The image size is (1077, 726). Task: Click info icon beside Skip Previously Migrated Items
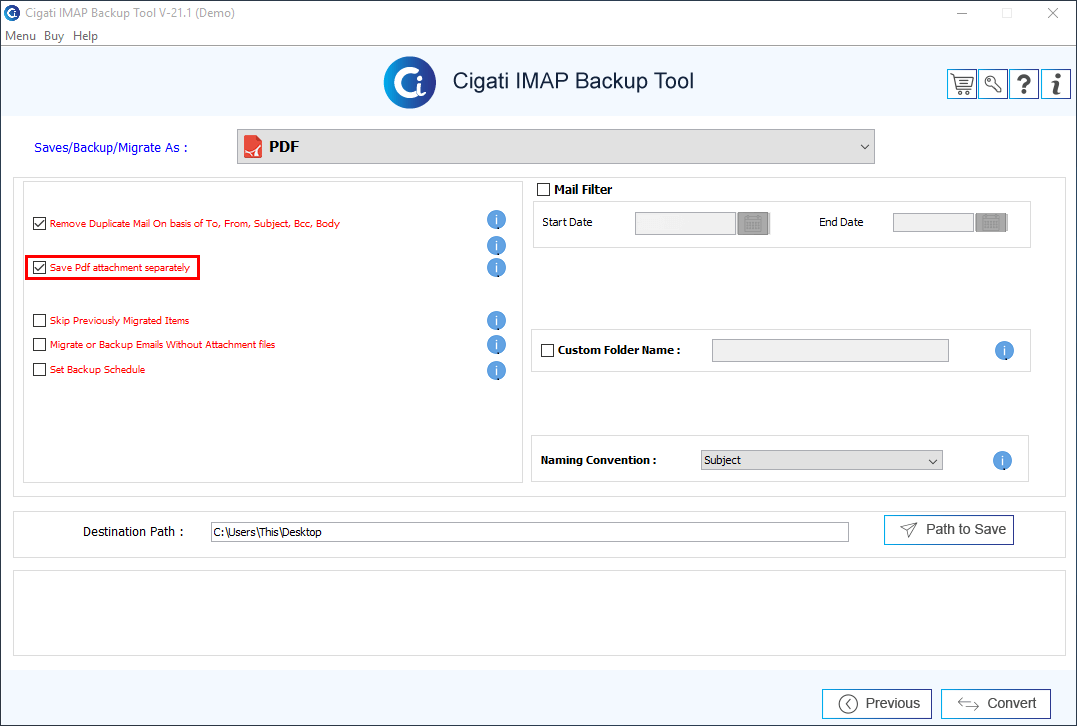coord(496,321)
